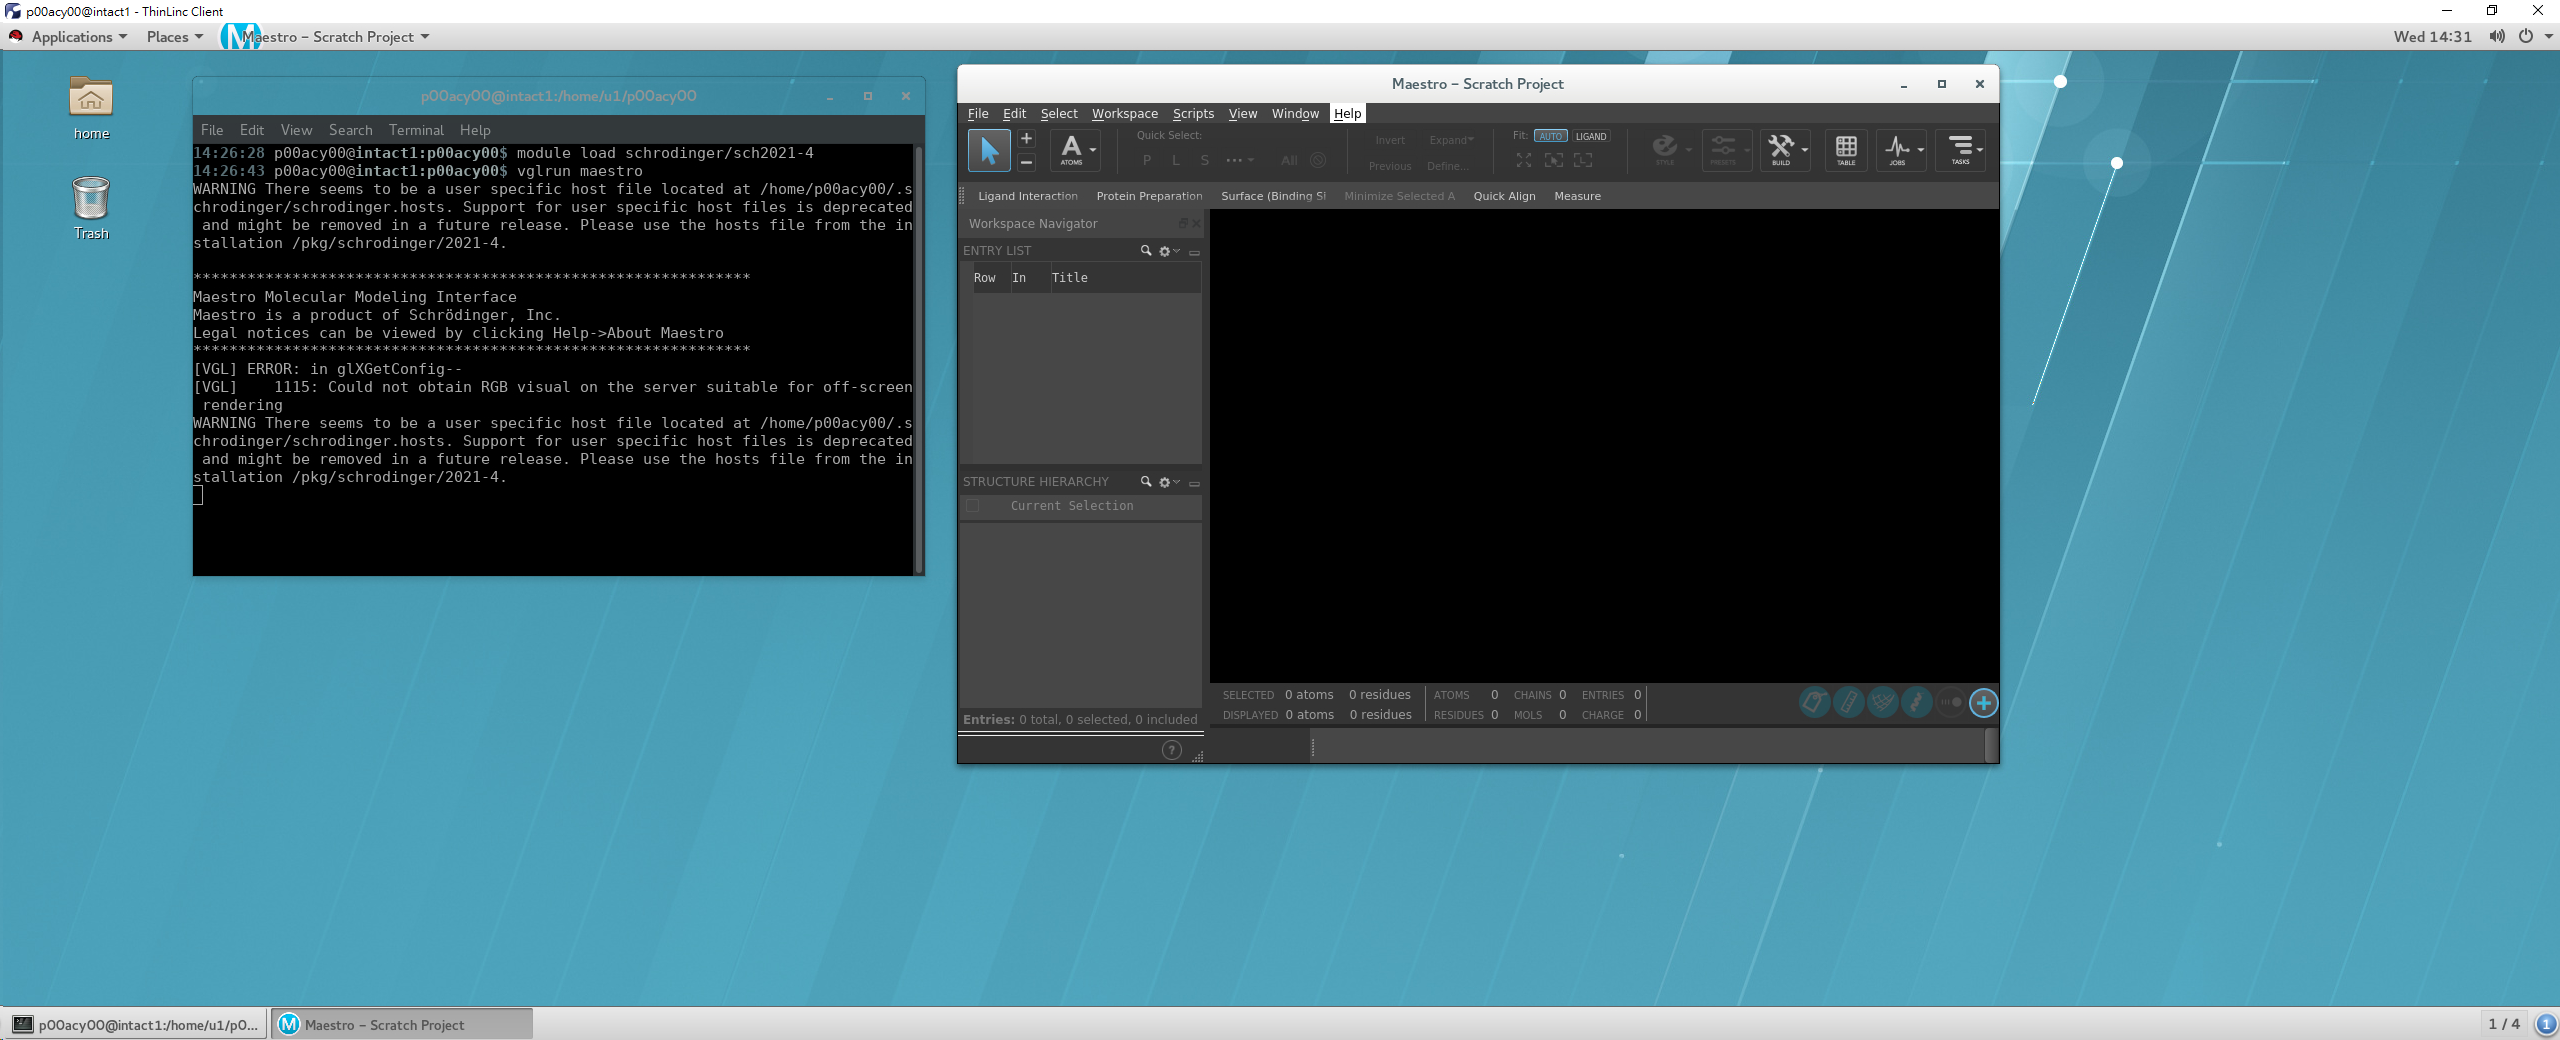Quick select Solvent with the S button
Image resolution: width=2560 pixels, height=1040 pixels.
[x=1205, y=160]
